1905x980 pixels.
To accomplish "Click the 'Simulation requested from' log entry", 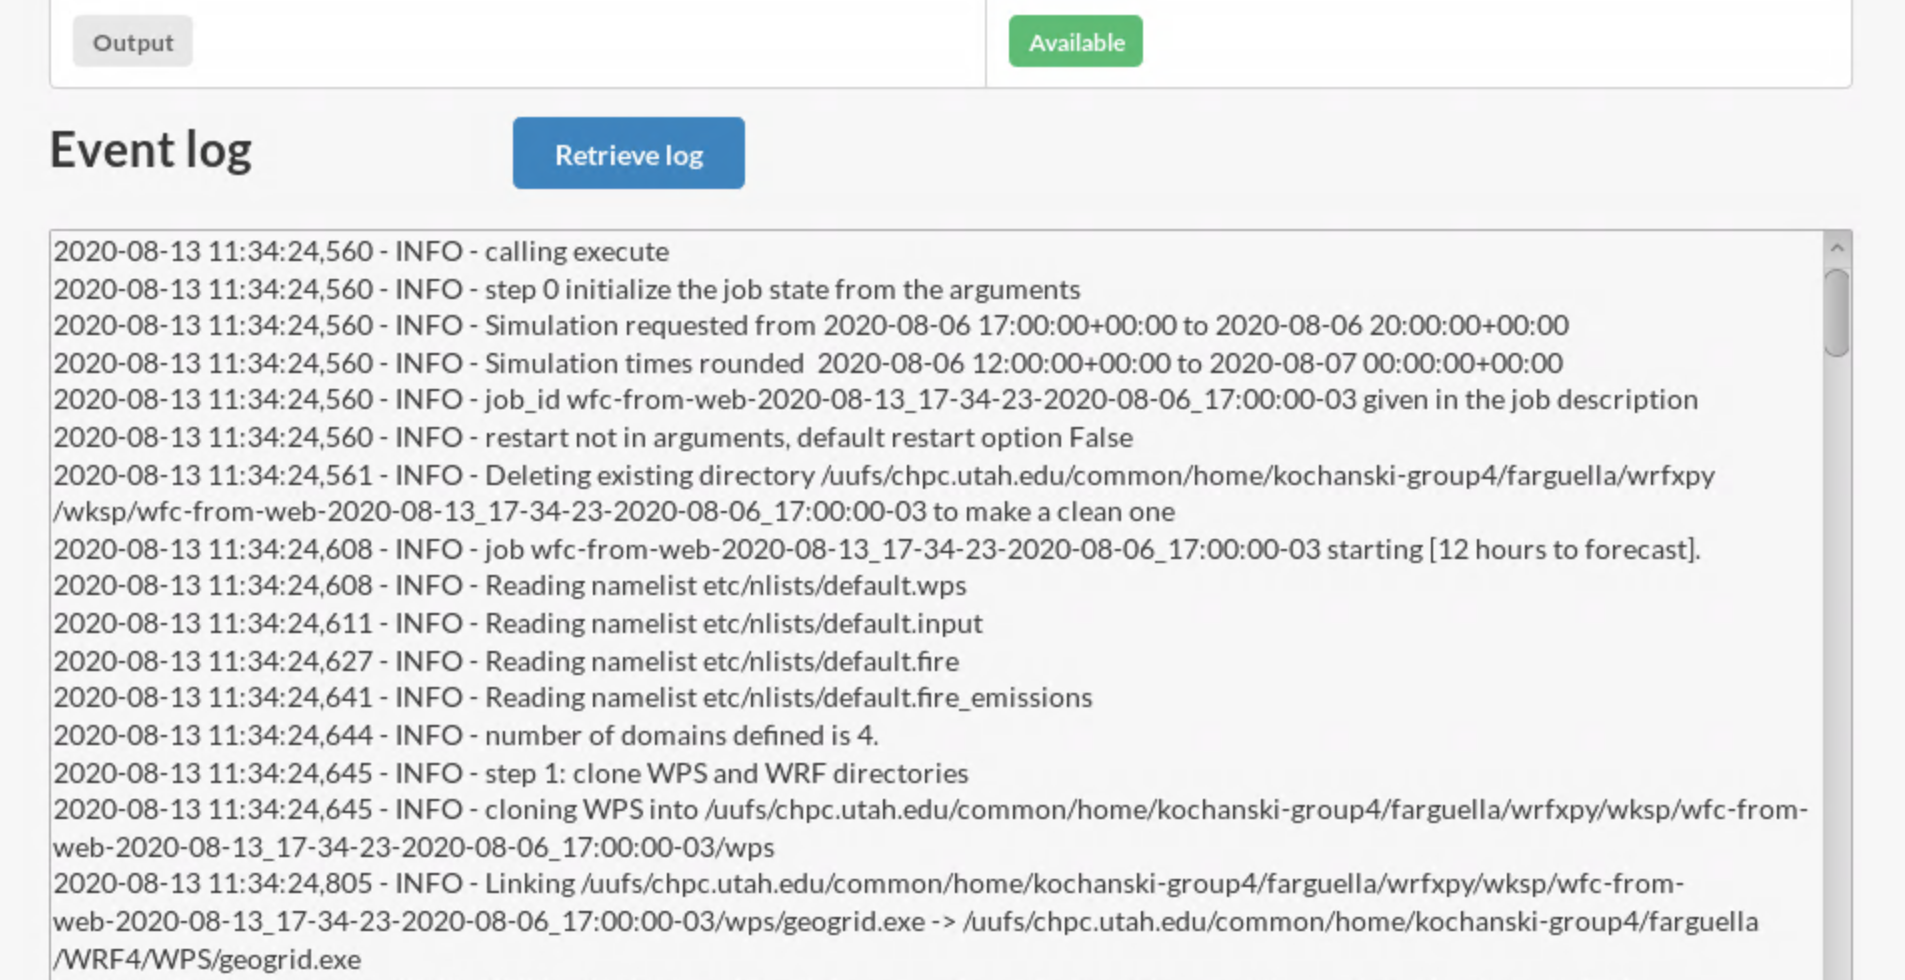I will [811, 325].
